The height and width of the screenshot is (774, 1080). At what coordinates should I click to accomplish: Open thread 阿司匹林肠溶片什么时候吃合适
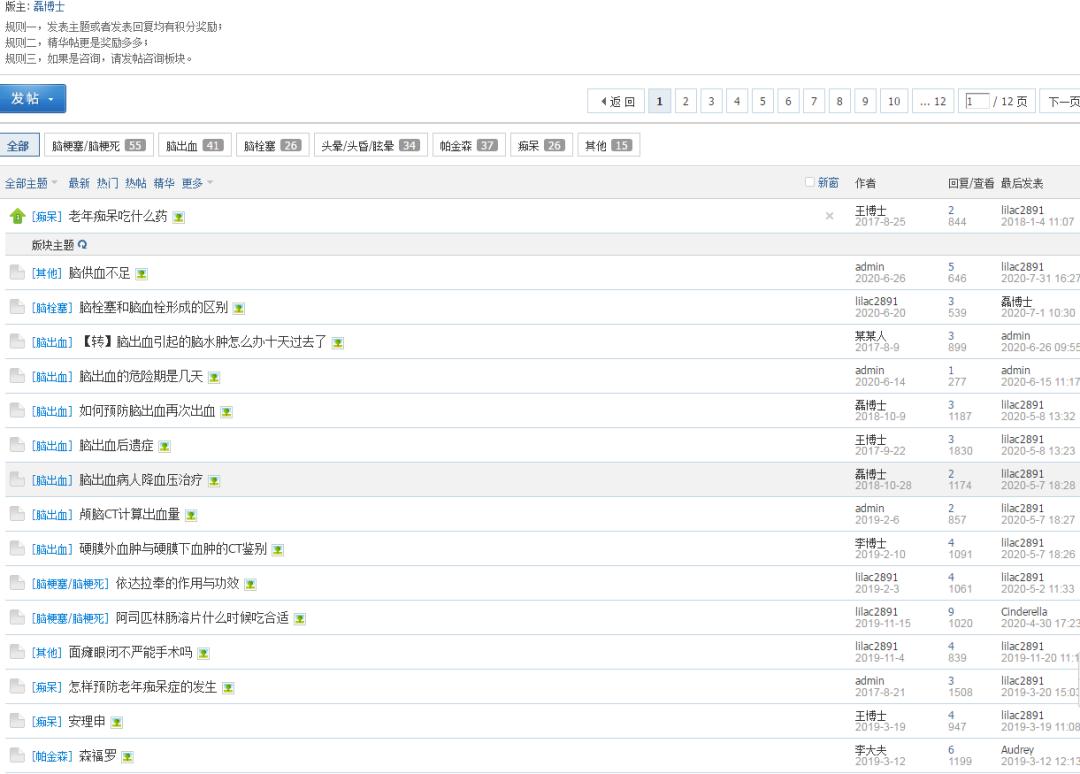point(202,619)
